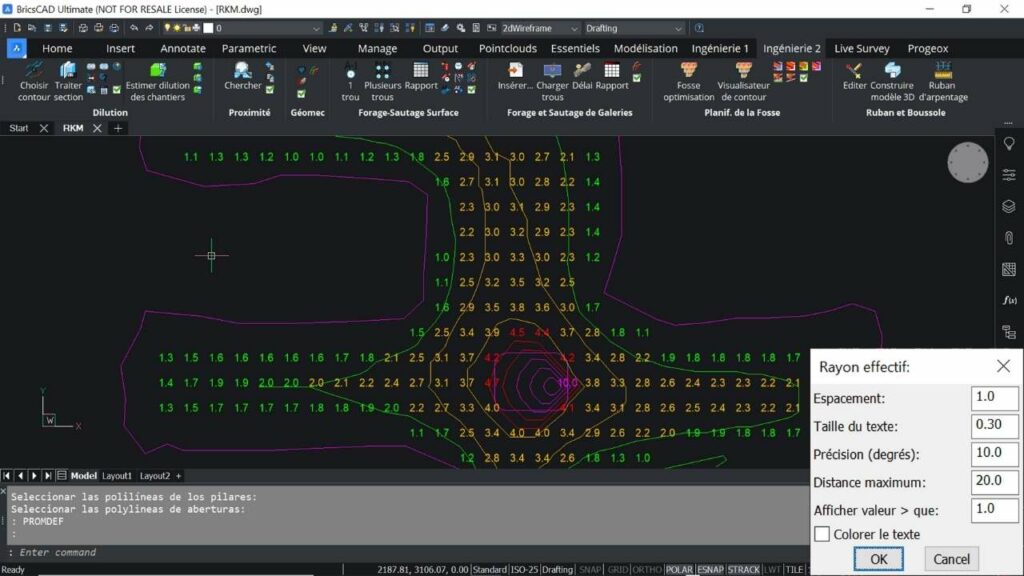Open the Properties sliders panel icon
The height and width of the screenshot is (576, 1024).
(1009, 175)
